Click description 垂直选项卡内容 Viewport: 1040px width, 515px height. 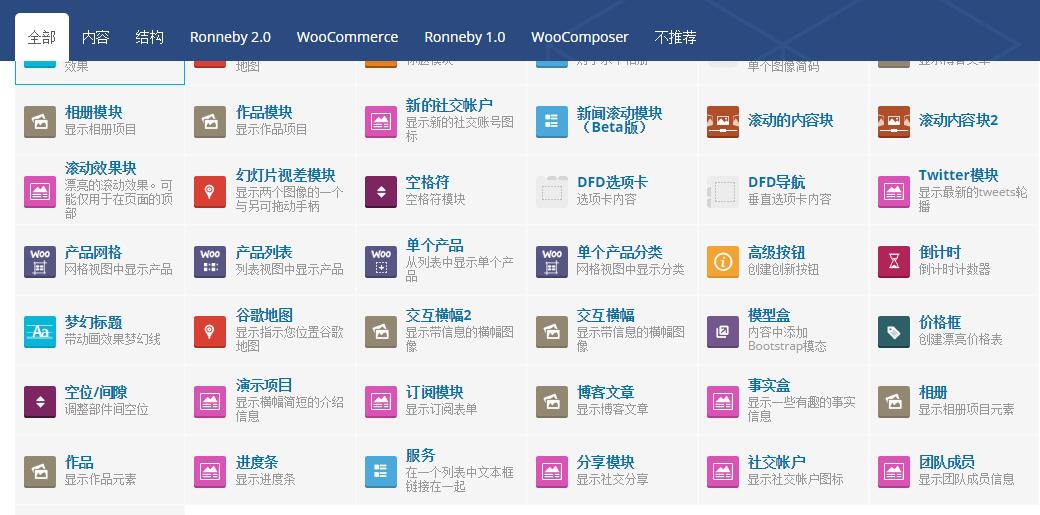(789, 199)
